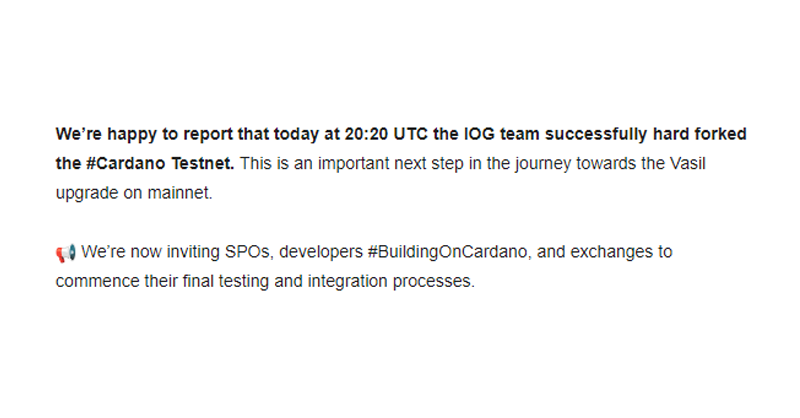Click the word "developers" in second paragraph
The image size is (800, 418).
tap(321, 252)
